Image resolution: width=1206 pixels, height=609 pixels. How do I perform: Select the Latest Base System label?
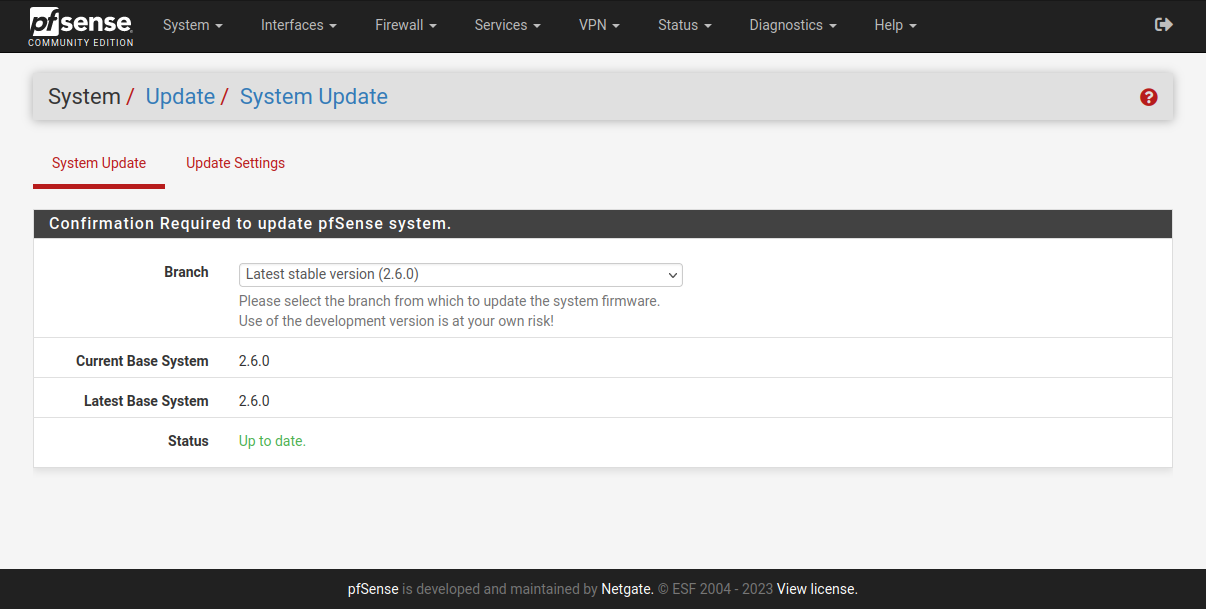point(146,401)
